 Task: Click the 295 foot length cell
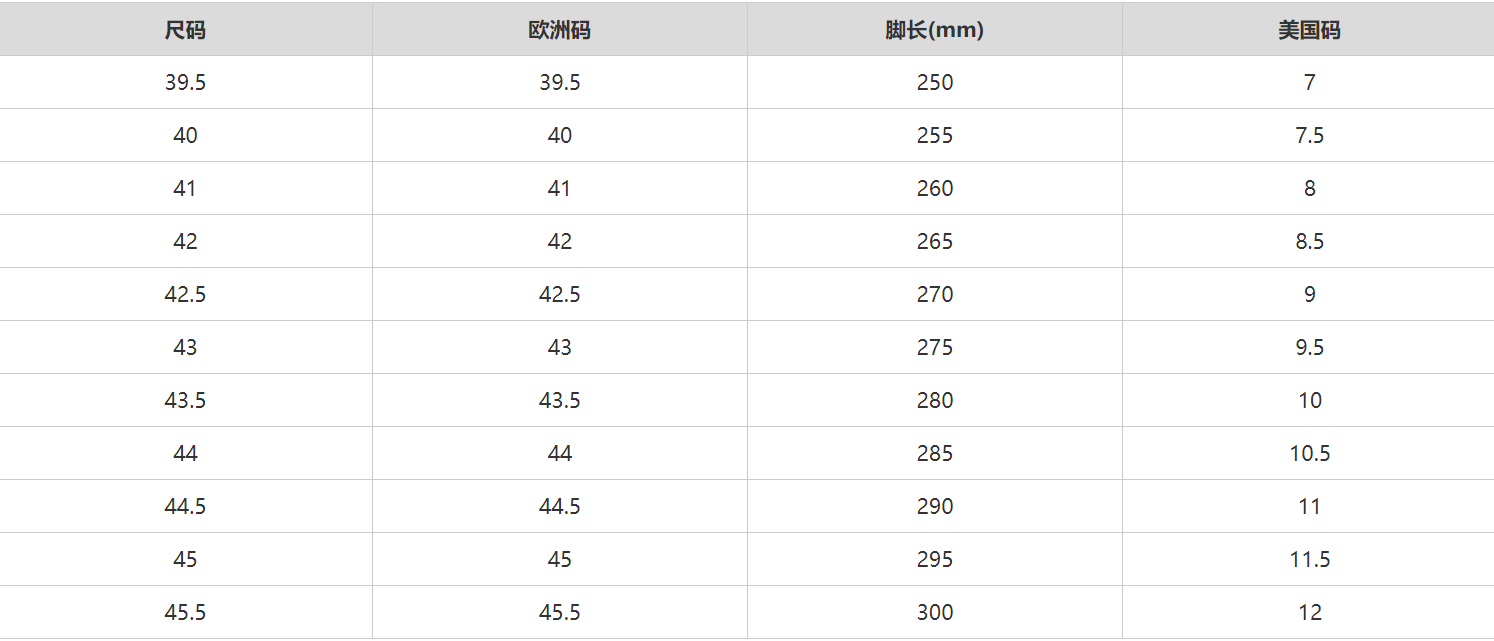[934, 559]
